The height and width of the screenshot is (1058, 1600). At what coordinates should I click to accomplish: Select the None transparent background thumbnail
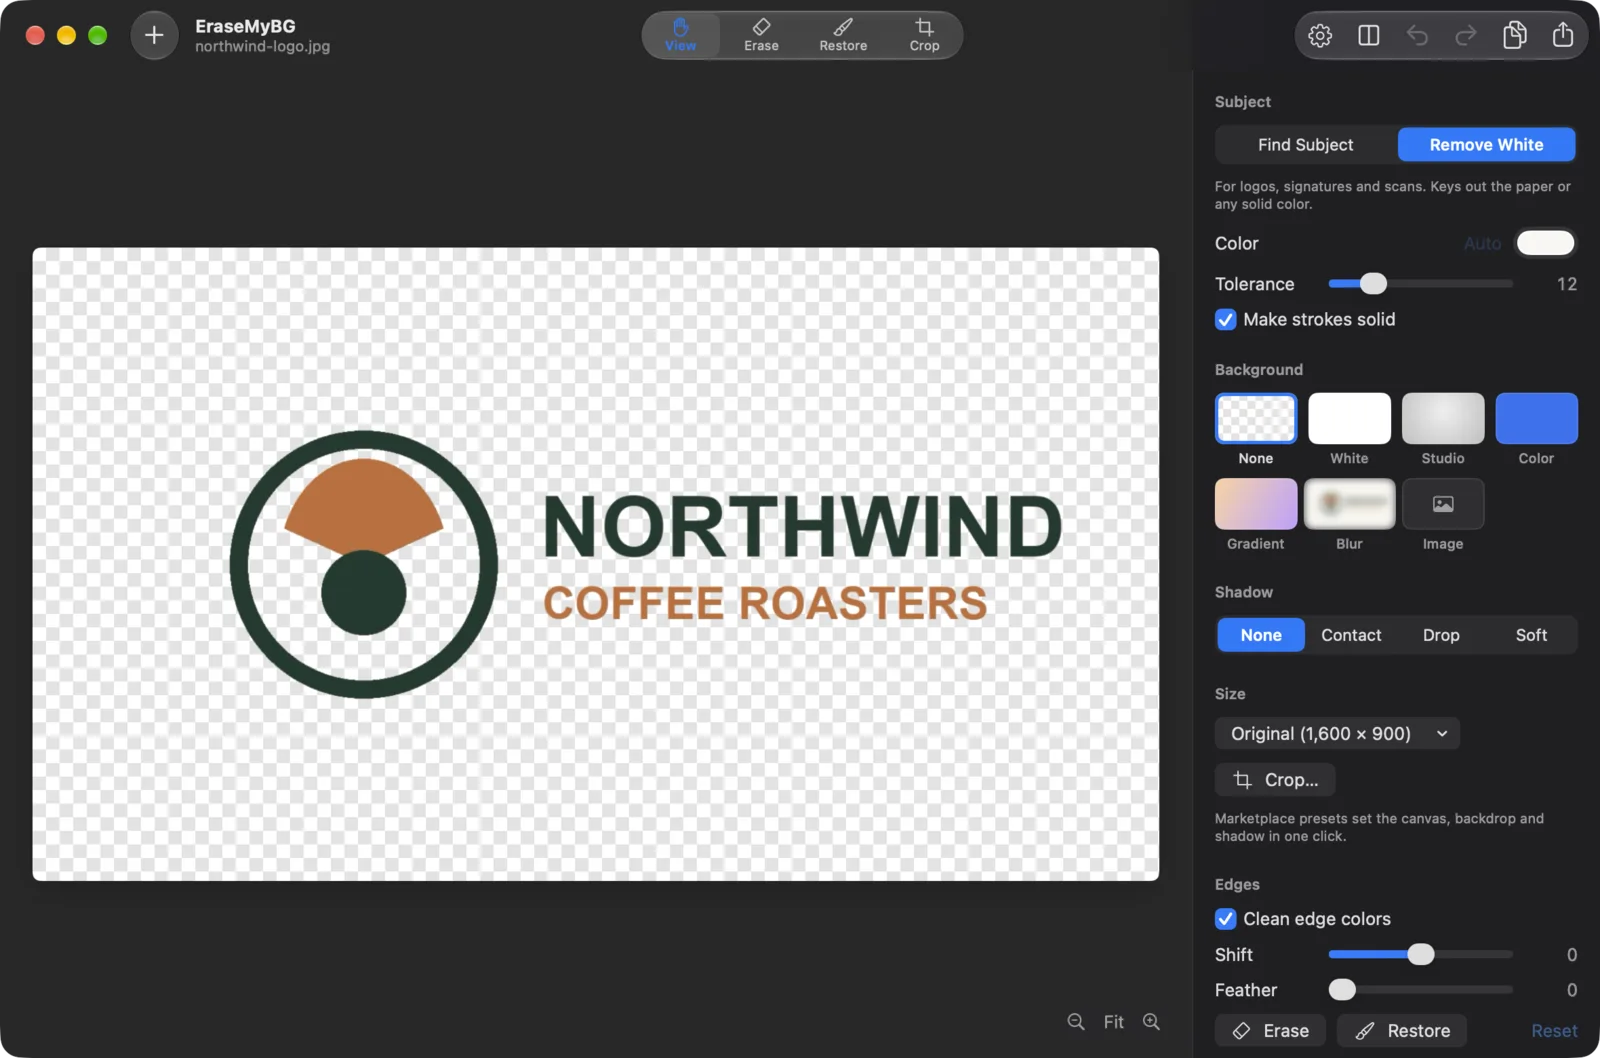(1256, 418)
